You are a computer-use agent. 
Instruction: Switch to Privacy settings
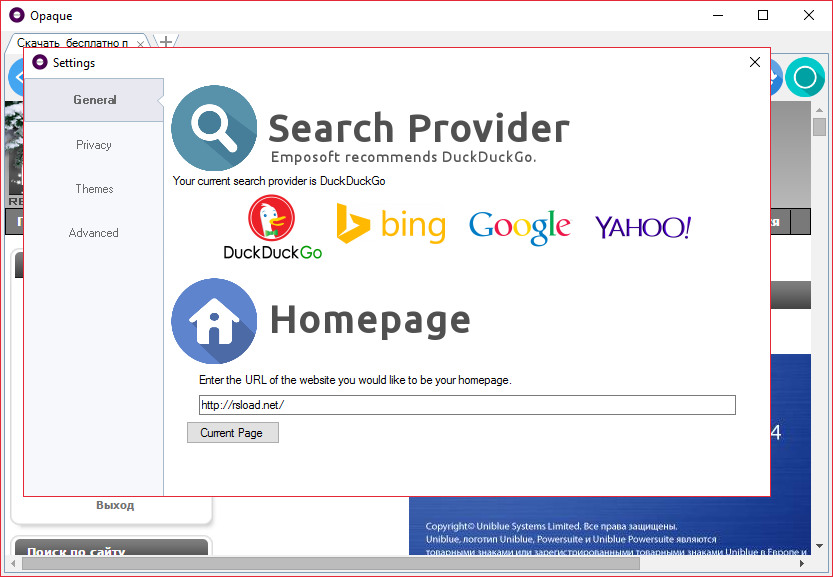click(94, 145)
